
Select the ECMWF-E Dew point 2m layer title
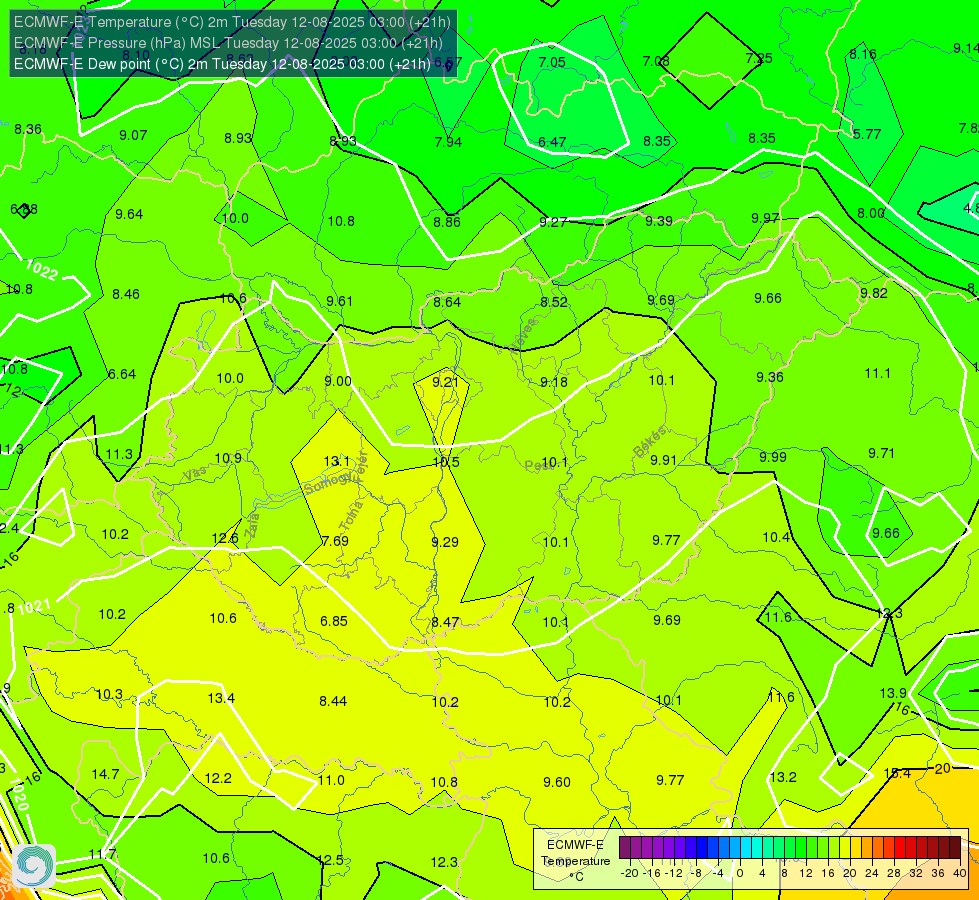point(222,64)
